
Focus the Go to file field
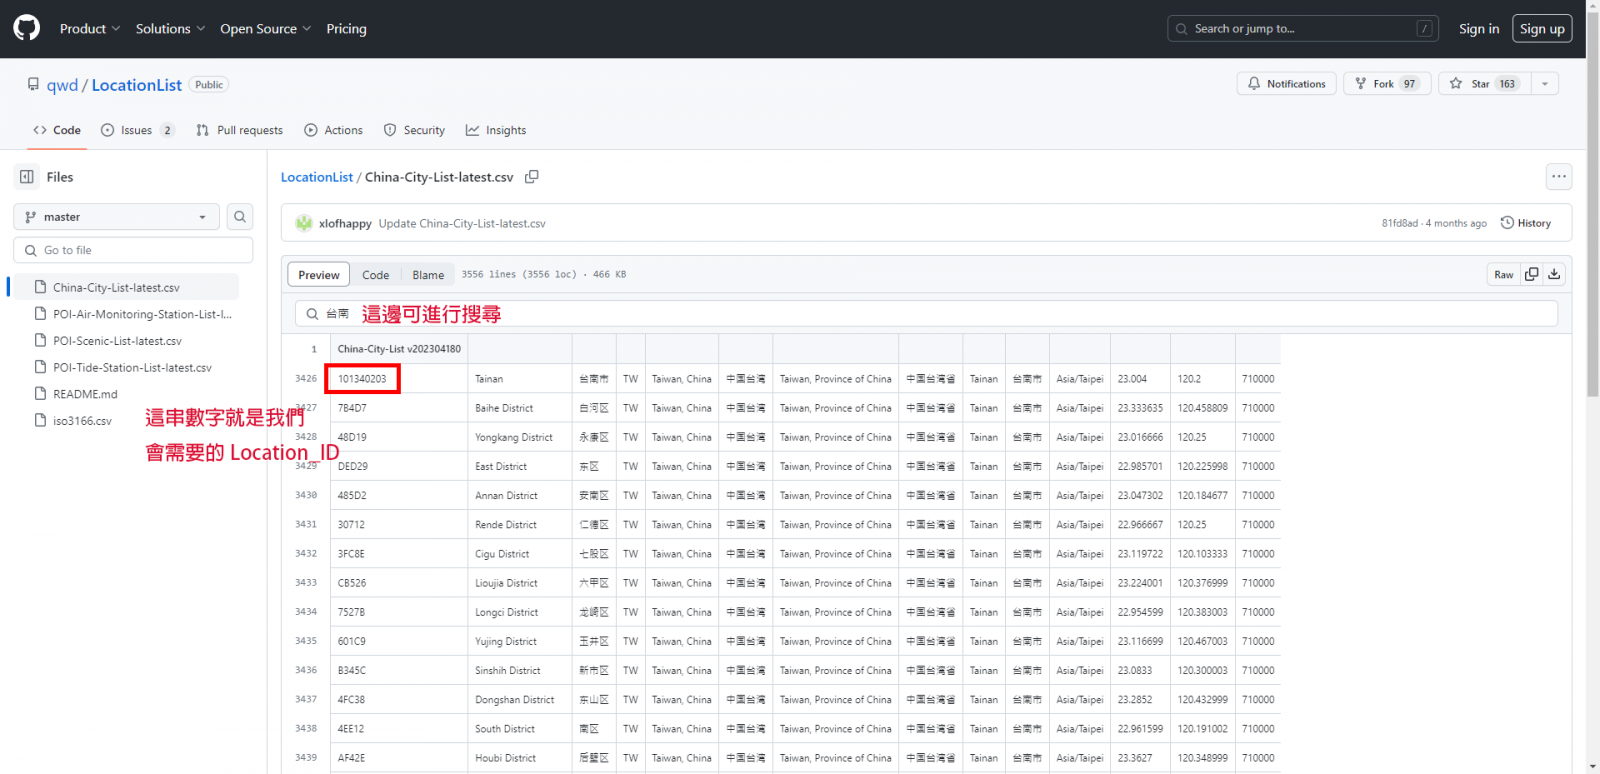pos(133,250)
